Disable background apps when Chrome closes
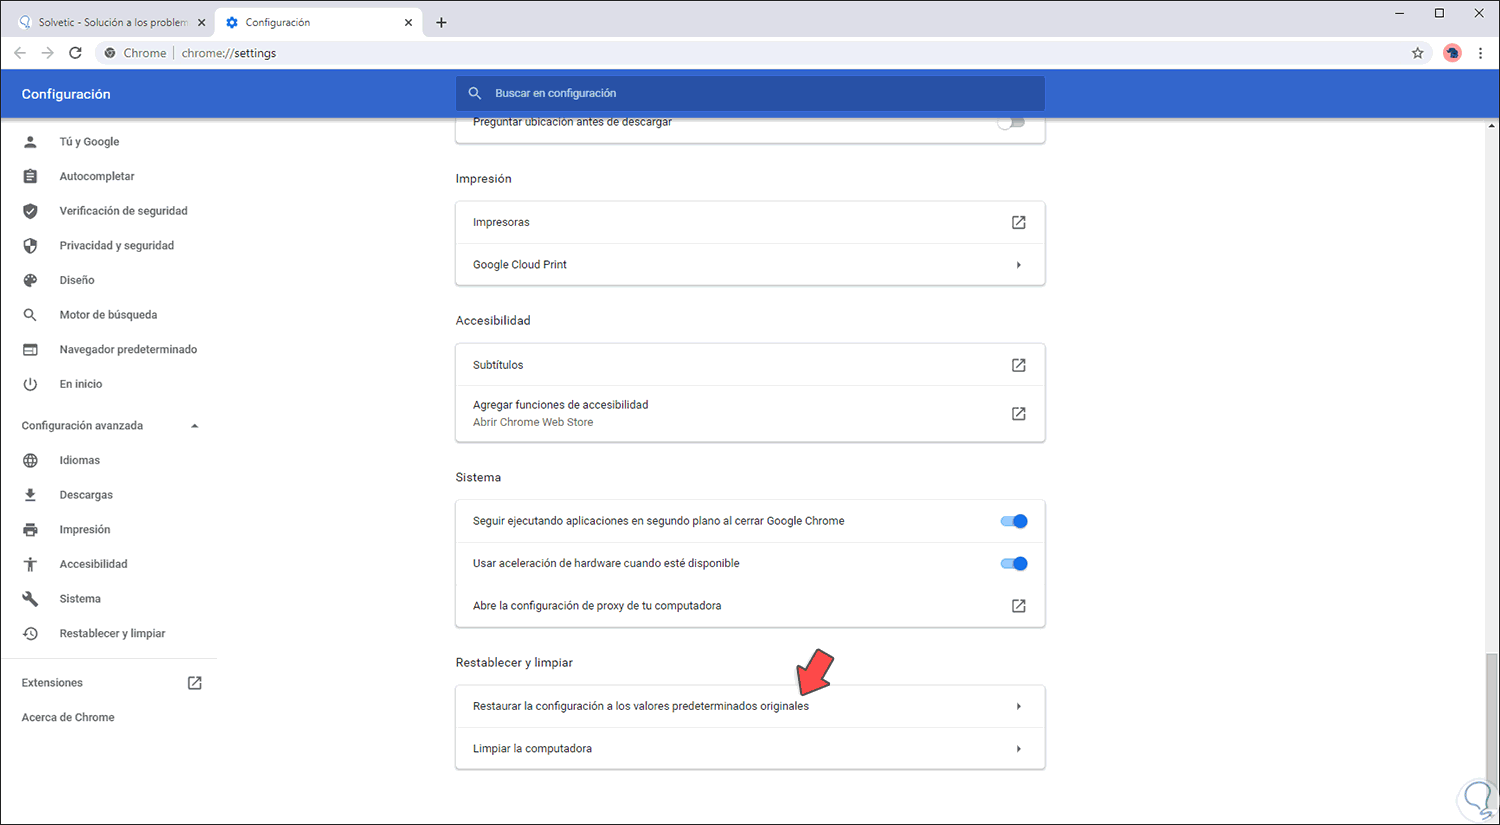Screen dimensions: 1500x825 point(1014,521)
